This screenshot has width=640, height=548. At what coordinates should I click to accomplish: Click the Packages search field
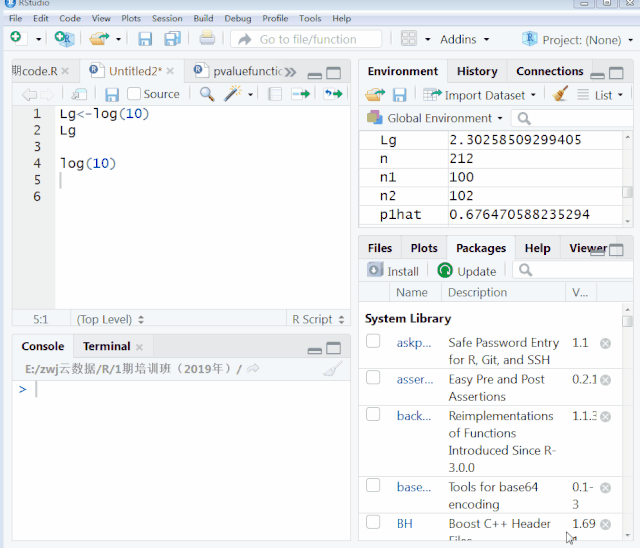[572, 270]
